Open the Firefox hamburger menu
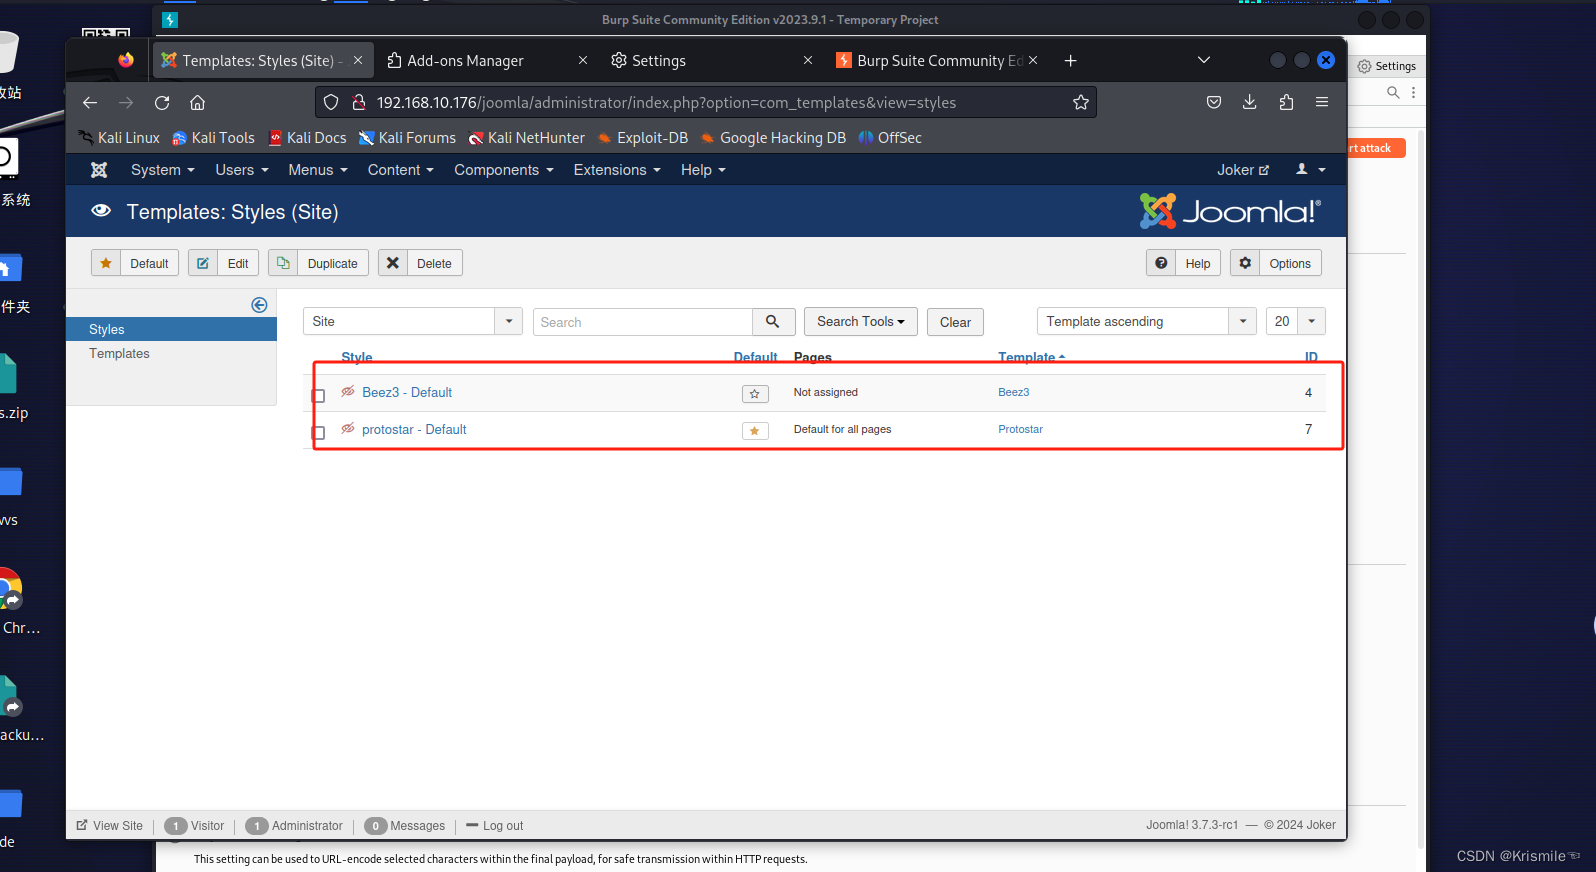The height and width of the screenshot is (872, 1596). click(1322, 102)
